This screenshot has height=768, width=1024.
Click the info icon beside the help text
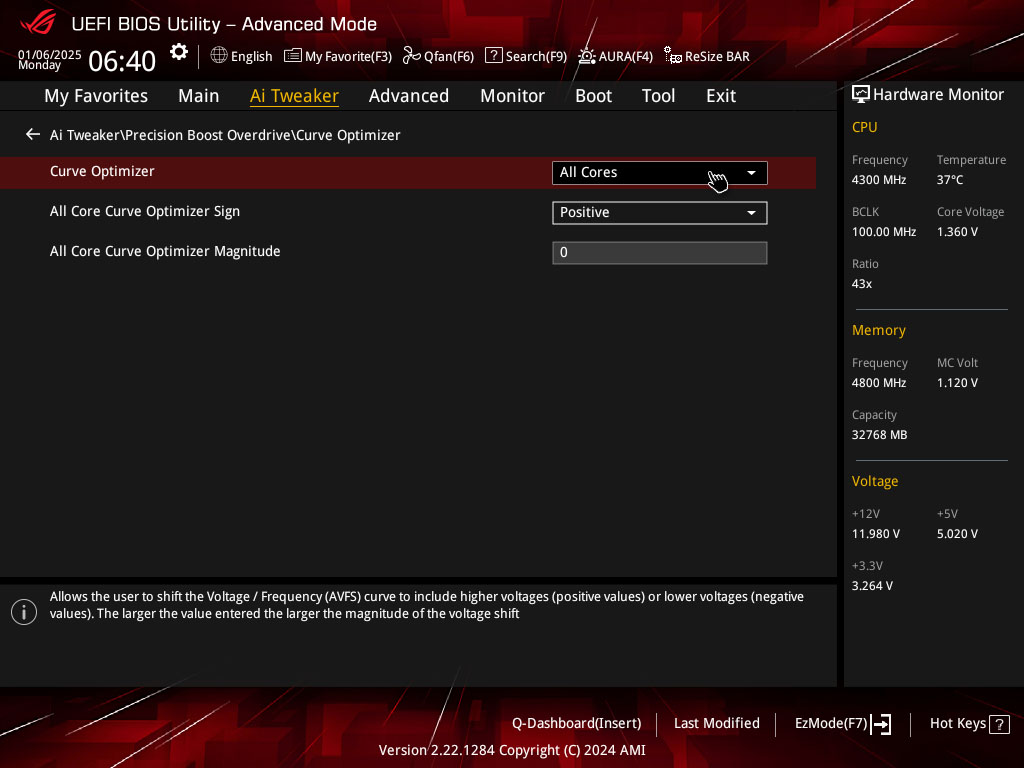click(x=24, y=612)
